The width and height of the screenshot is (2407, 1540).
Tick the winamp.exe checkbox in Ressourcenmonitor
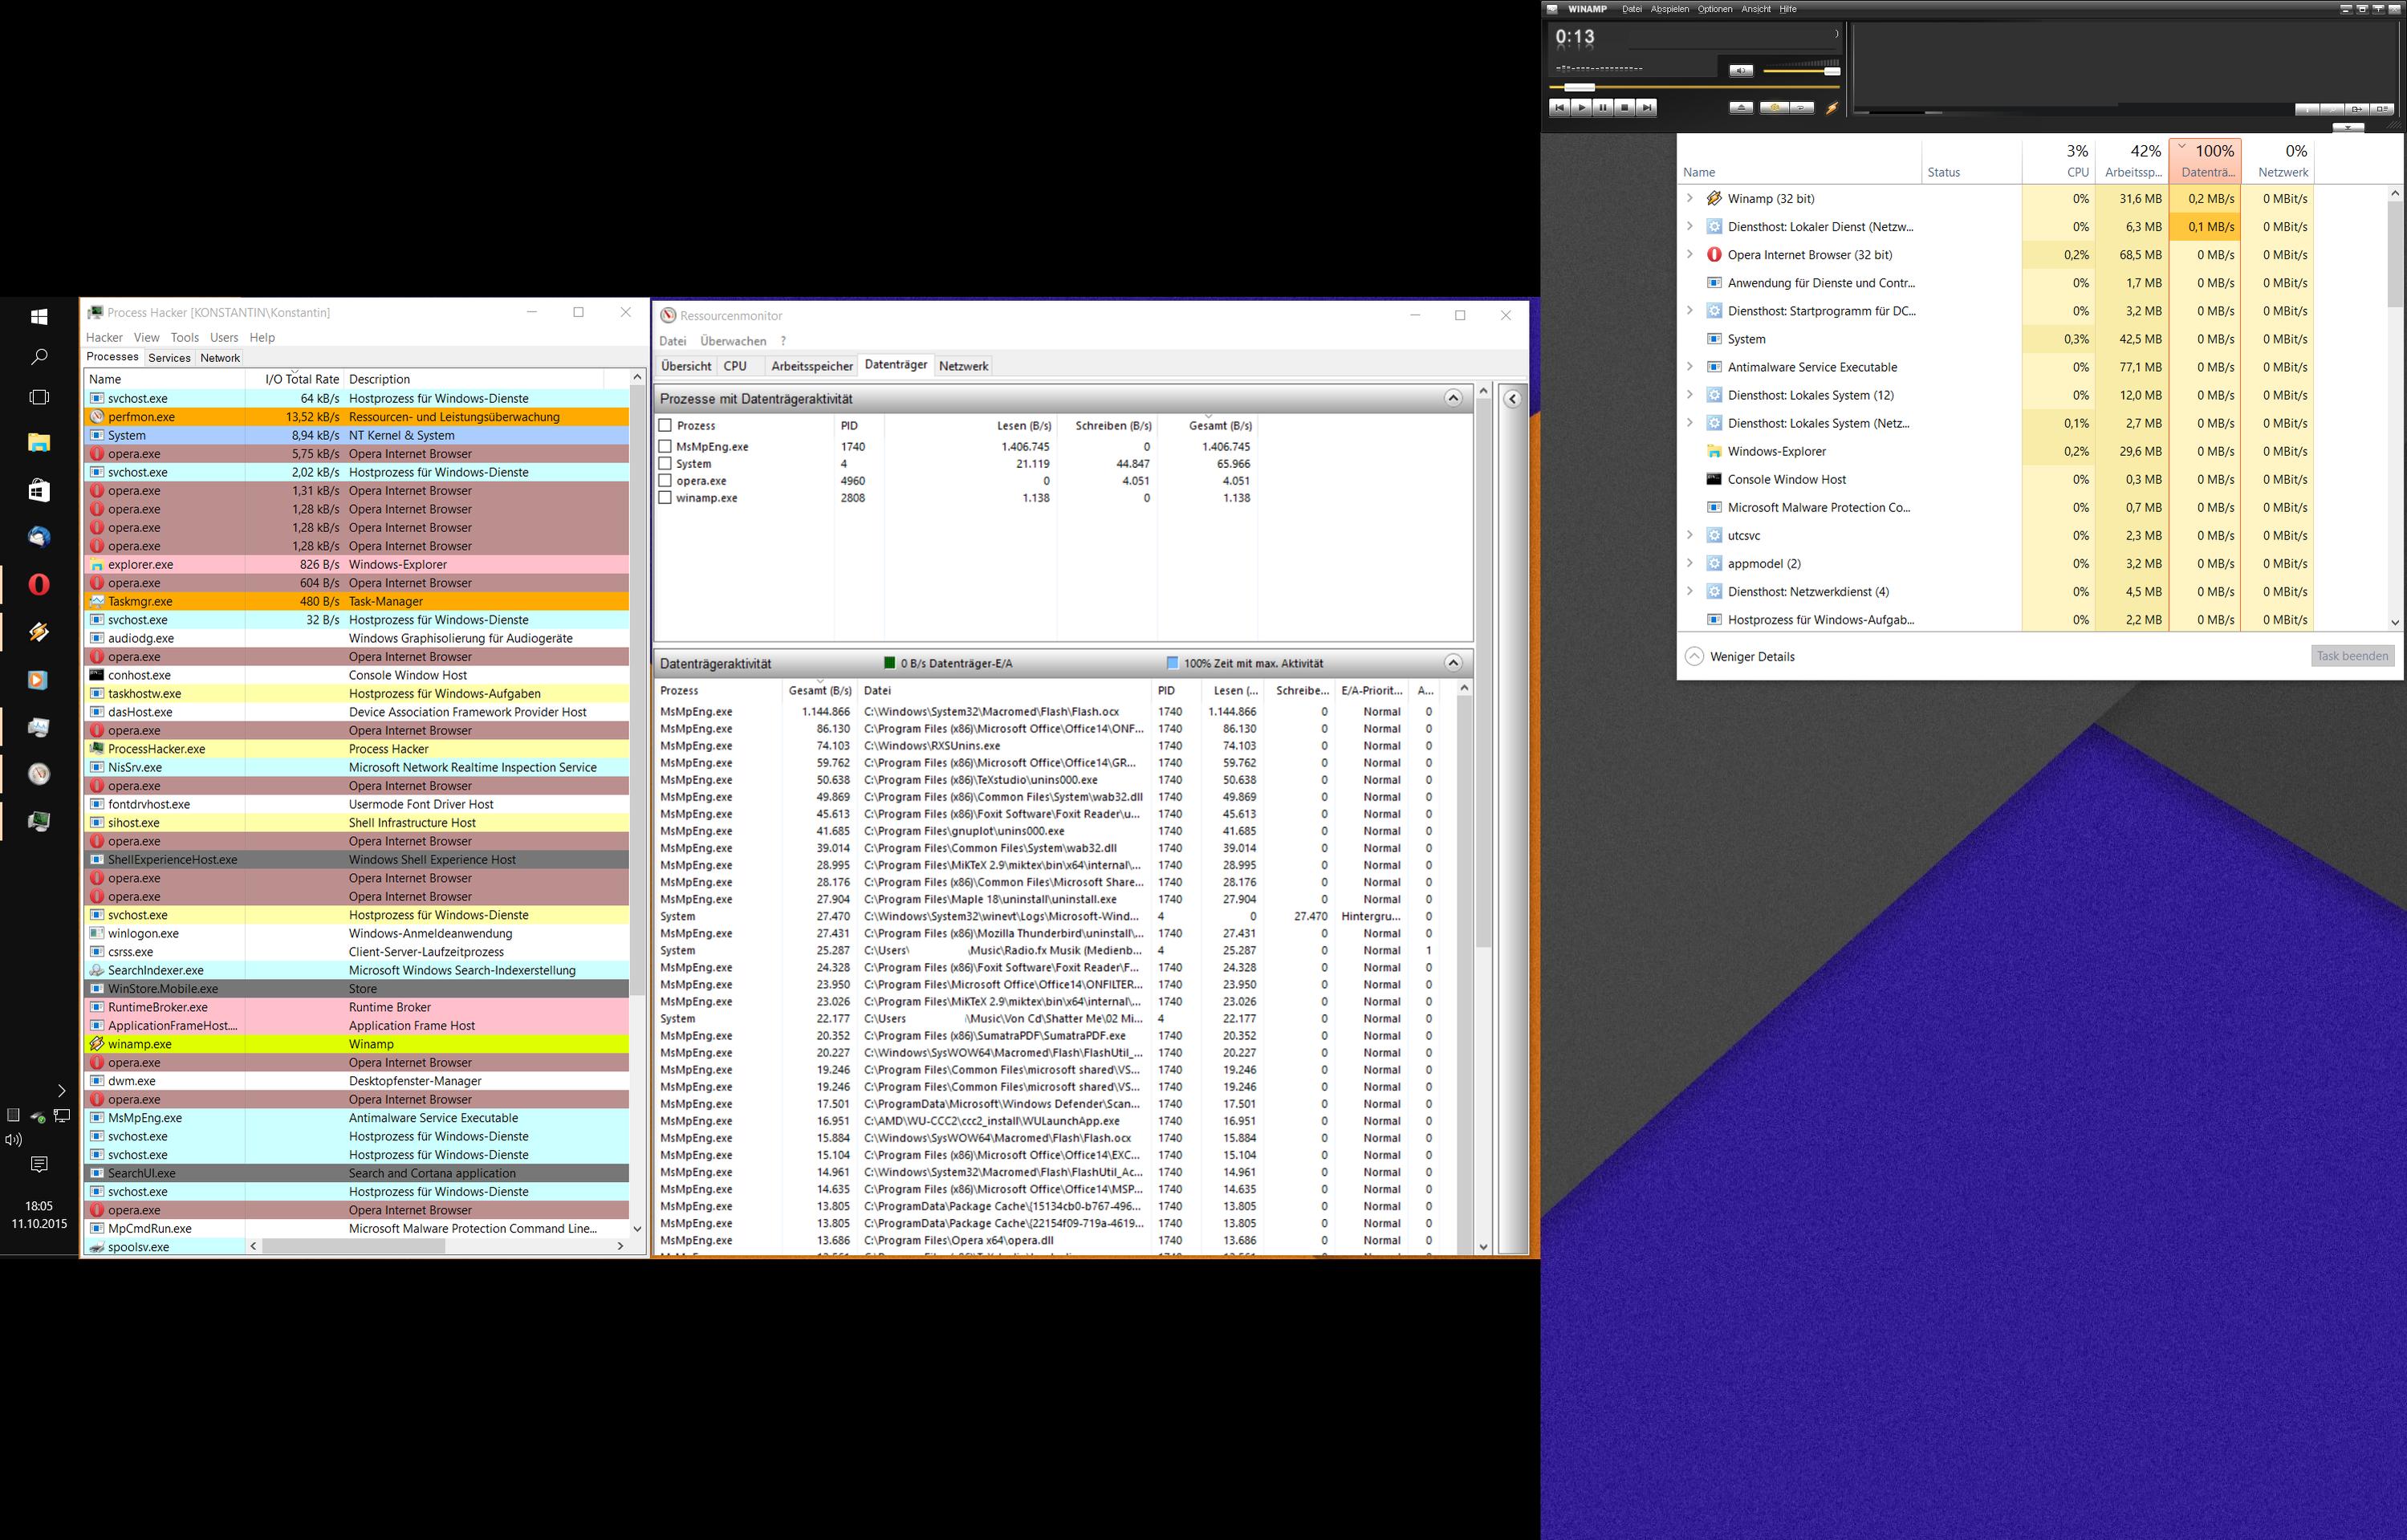[x=665, y=498]
